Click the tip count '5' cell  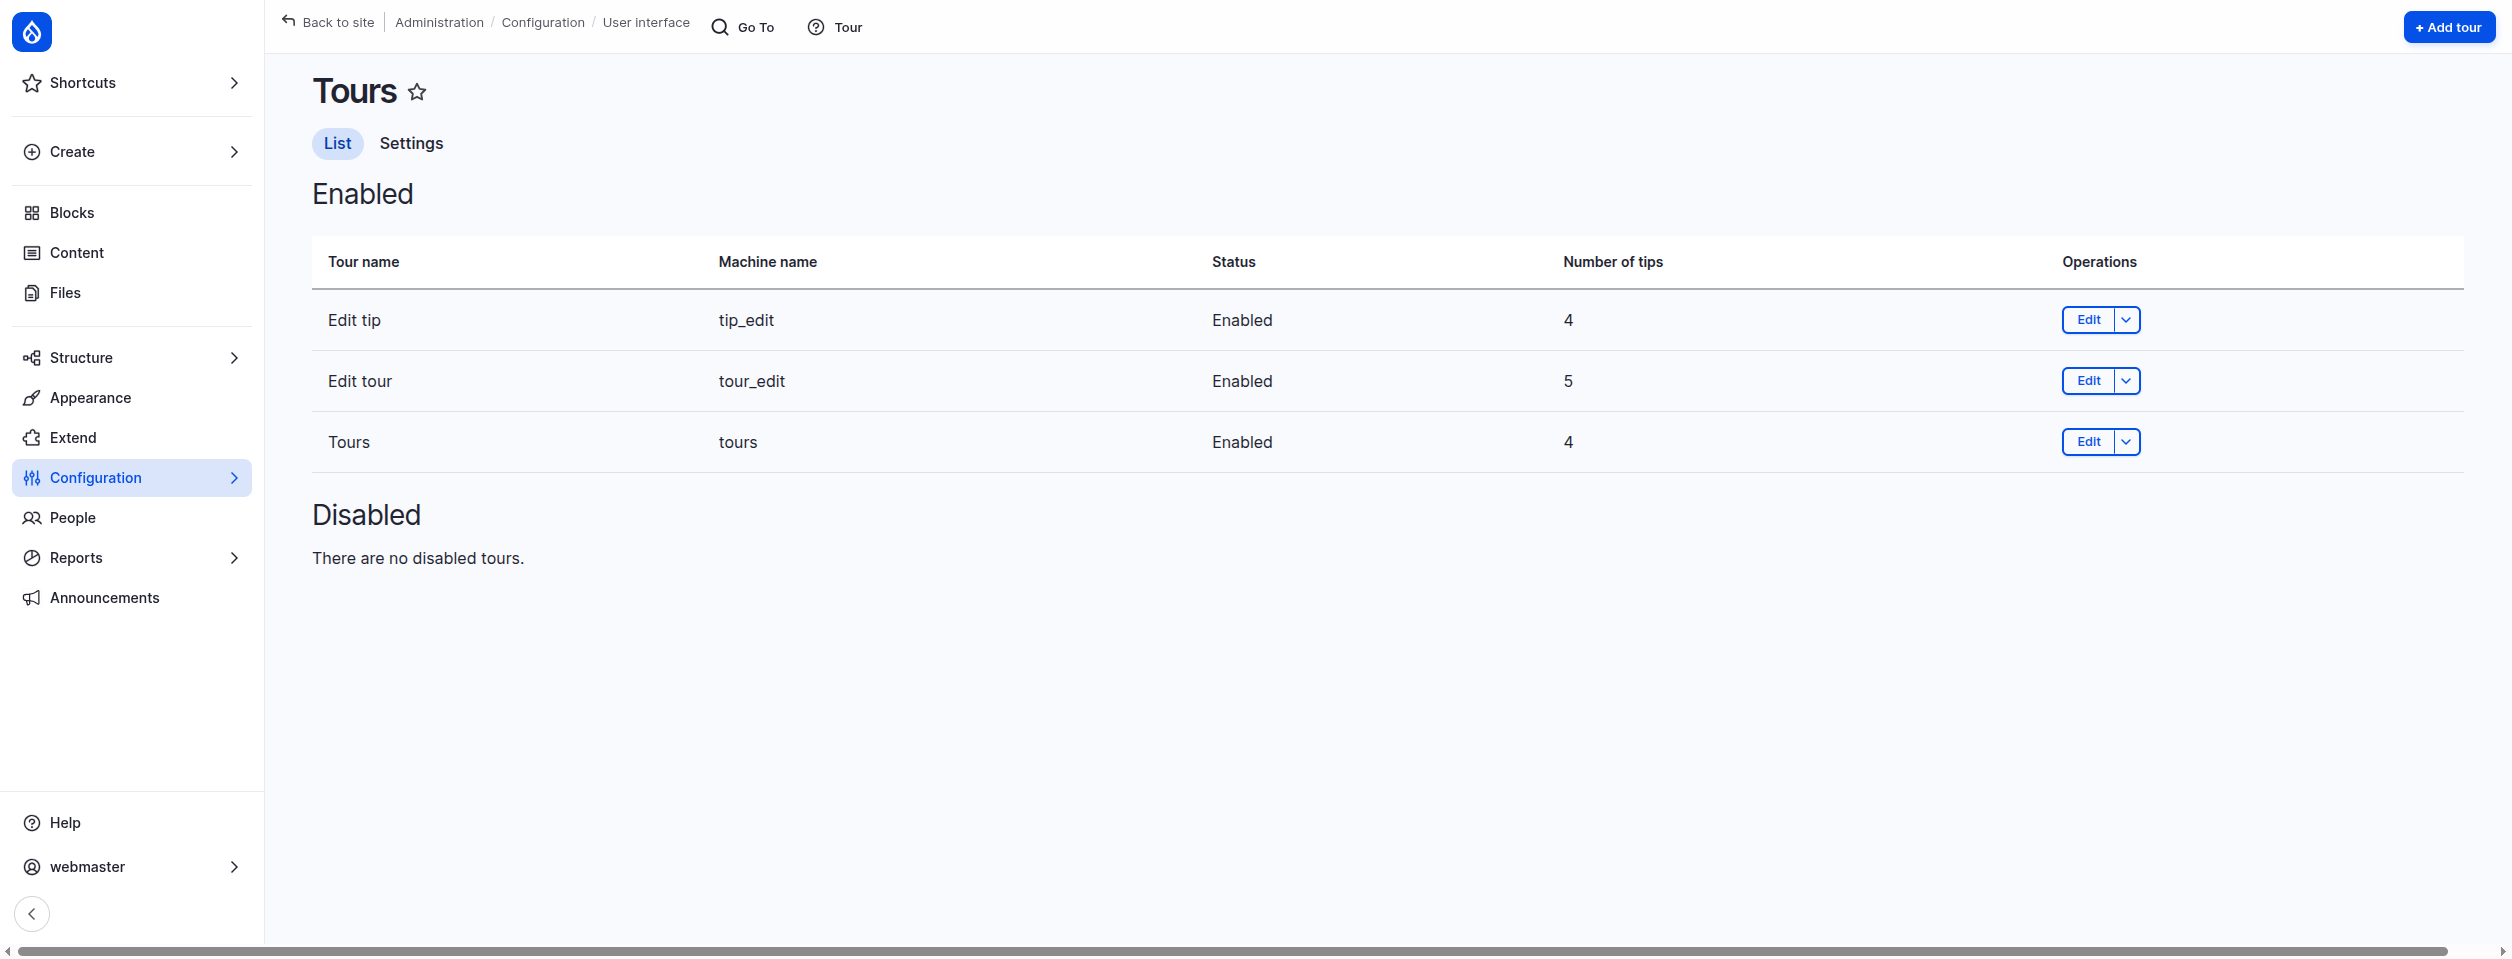pyautogui.click(x=1568, y=381)
